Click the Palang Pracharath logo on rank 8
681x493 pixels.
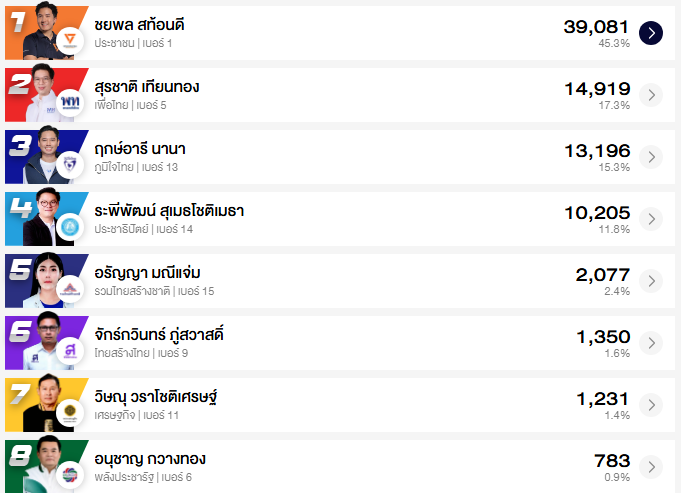coord(70,474)
